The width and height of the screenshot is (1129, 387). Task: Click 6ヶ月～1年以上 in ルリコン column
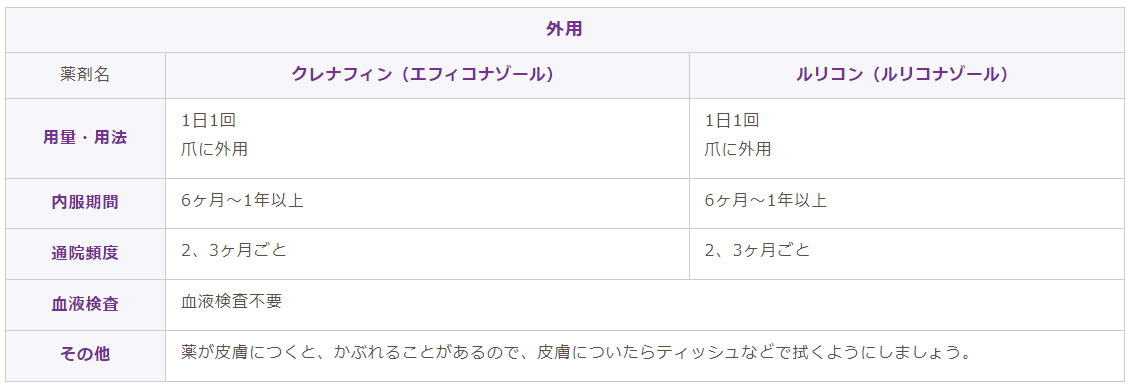pyautogui.click(x=766, y=200)
